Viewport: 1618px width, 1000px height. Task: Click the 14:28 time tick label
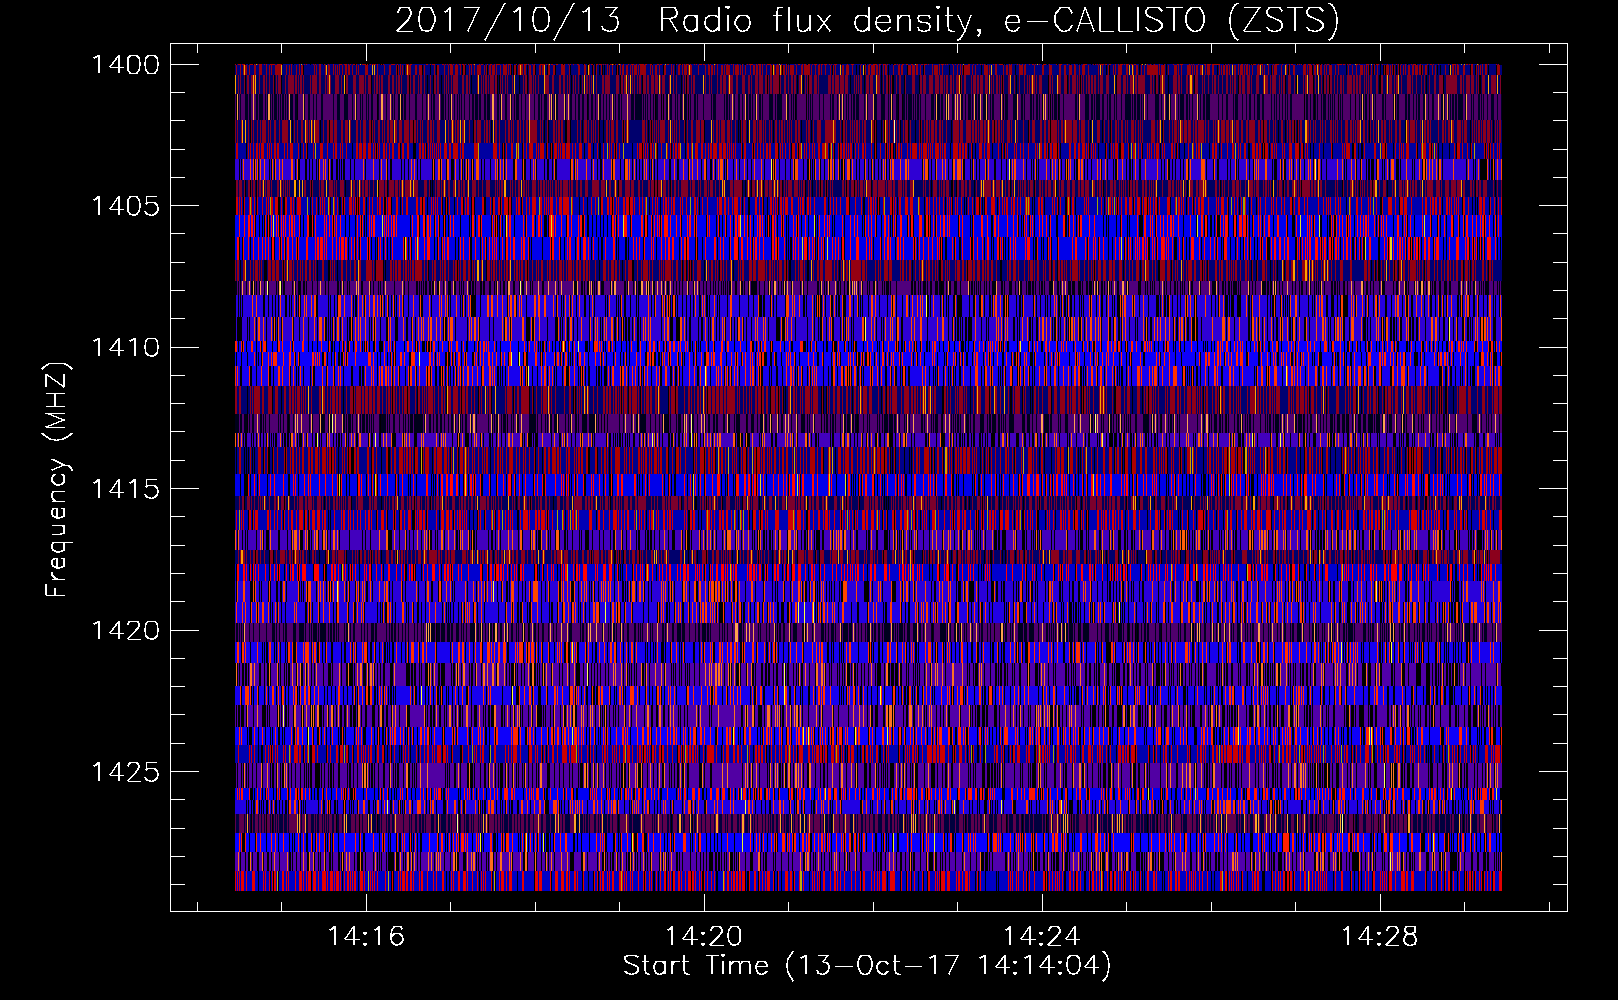[1380, 936]
